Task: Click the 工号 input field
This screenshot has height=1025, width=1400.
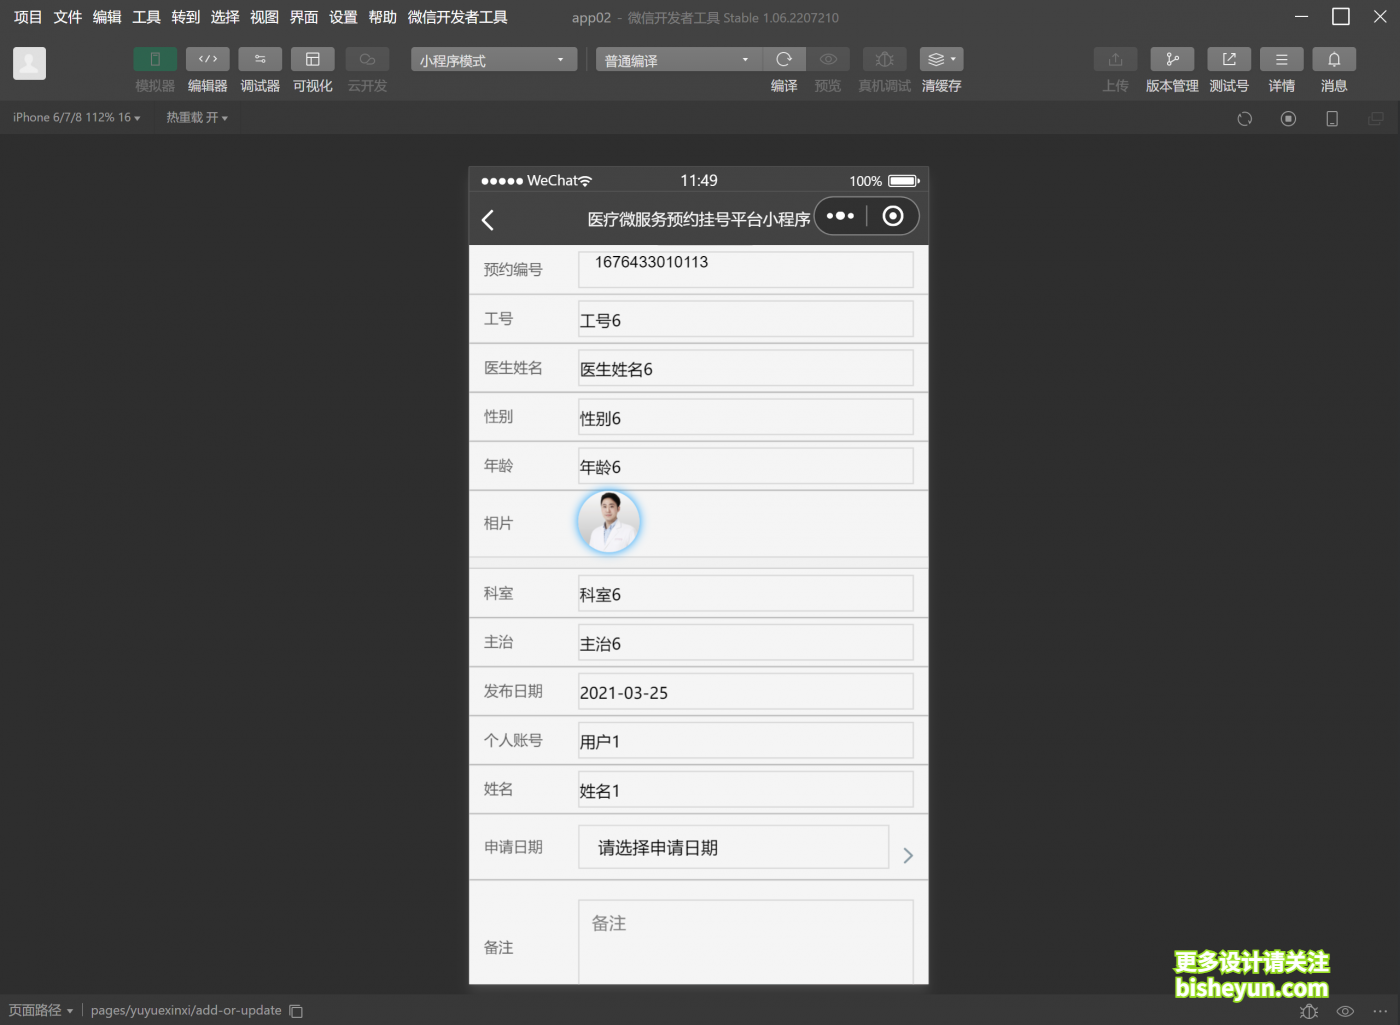Action: 746,319
